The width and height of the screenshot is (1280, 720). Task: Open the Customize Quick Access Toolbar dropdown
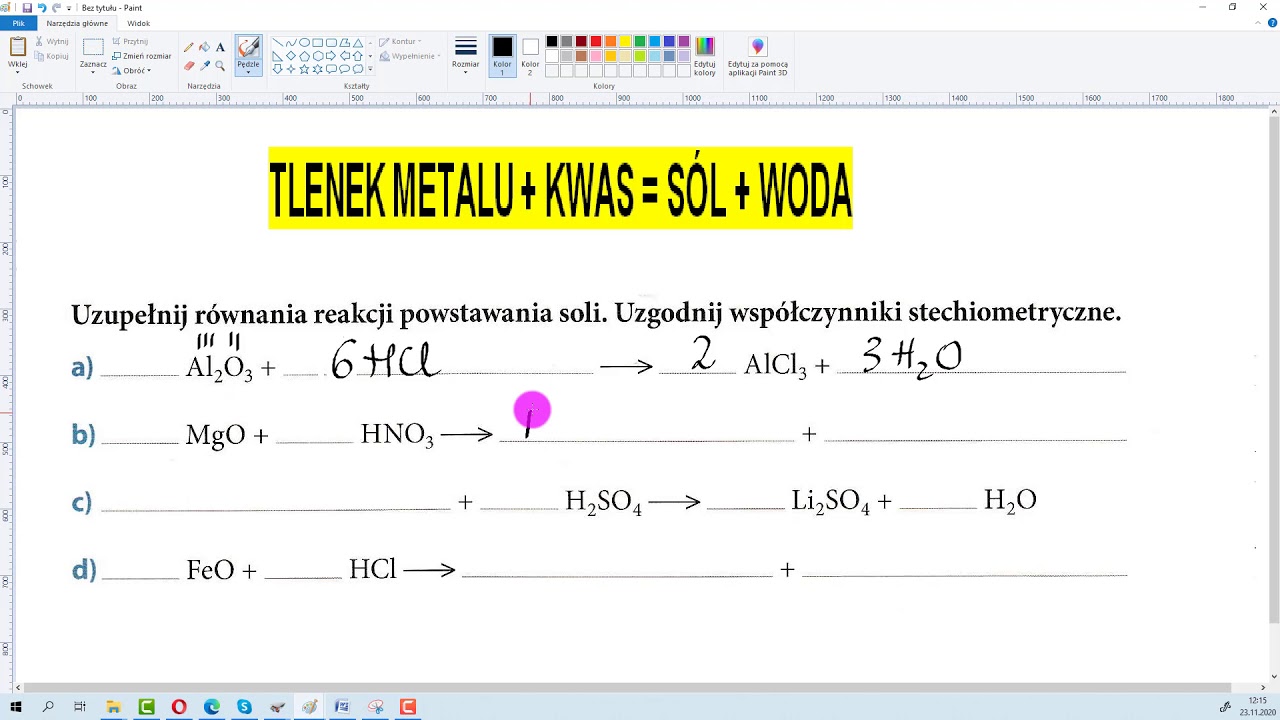pyautogui.click(x=69, y=7)
